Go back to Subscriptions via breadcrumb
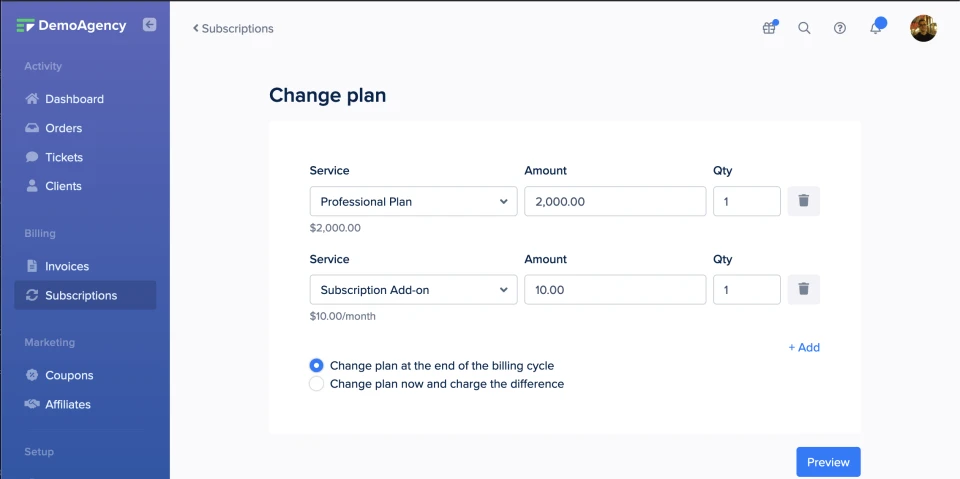The height and width of the screenshot is (479, 960). click(233, 28)
